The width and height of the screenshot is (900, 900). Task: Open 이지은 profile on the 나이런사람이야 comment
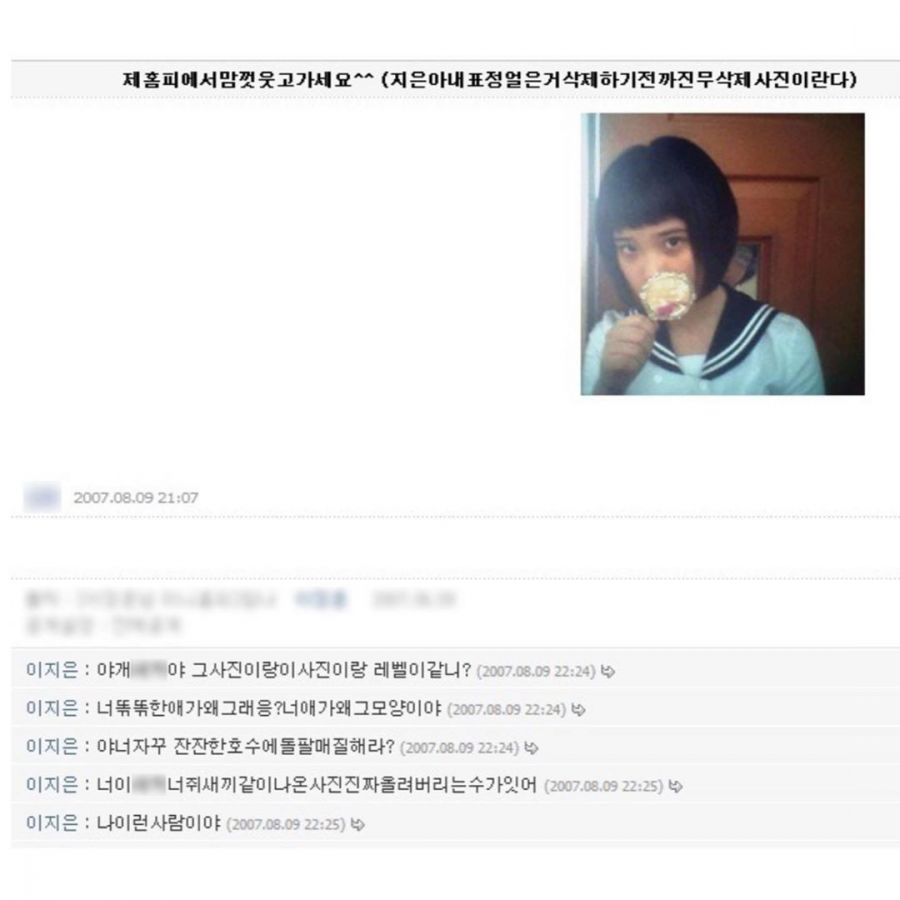click(x=52, y=823)
